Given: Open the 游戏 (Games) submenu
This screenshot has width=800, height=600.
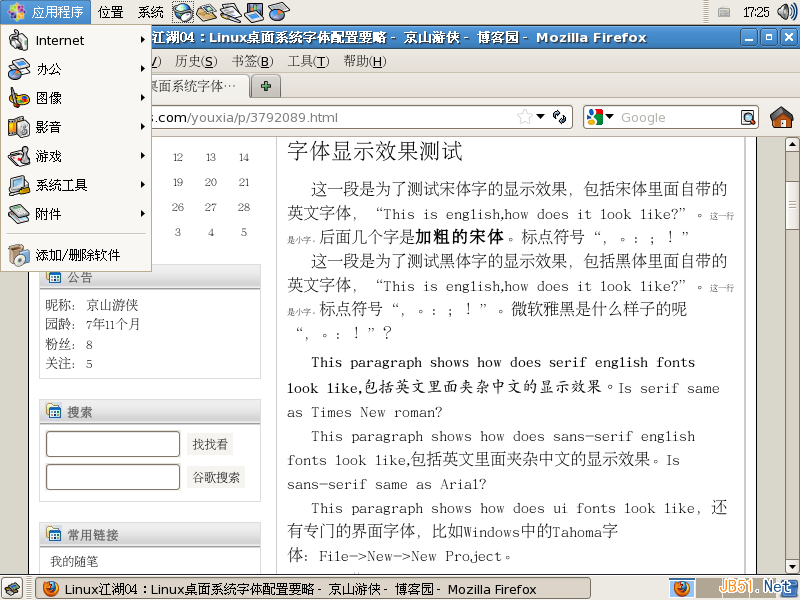Looking at the screenshot, I should coord(77,156).
